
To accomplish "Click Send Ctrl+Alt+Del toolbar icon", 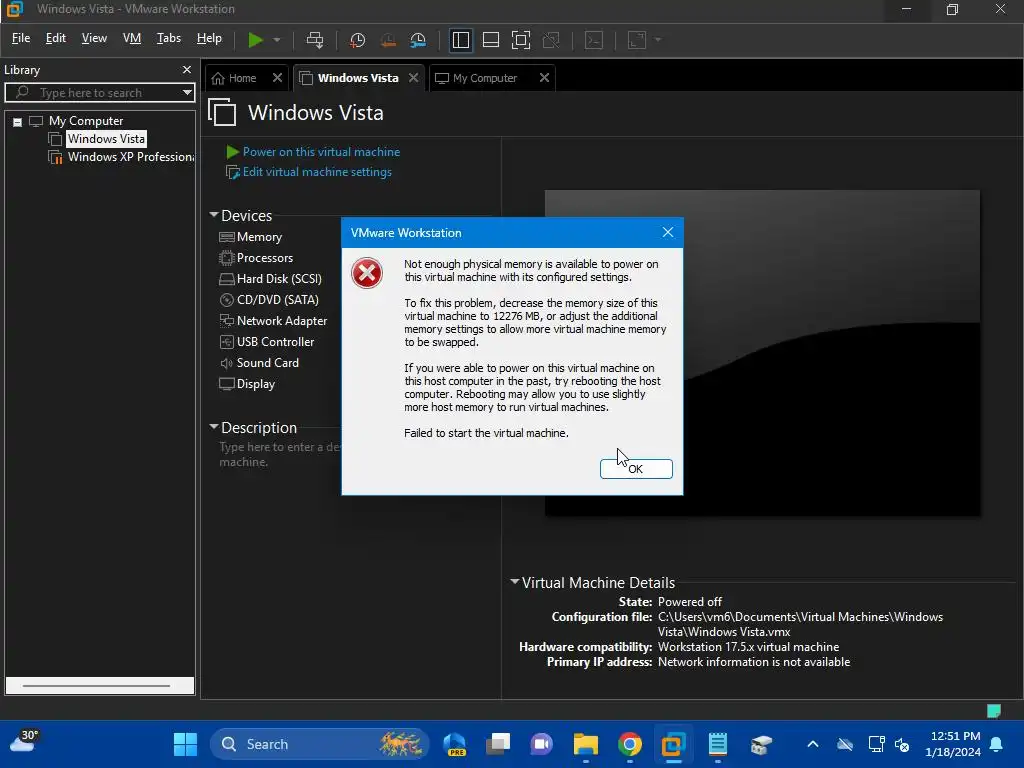I will coord(315,40).
